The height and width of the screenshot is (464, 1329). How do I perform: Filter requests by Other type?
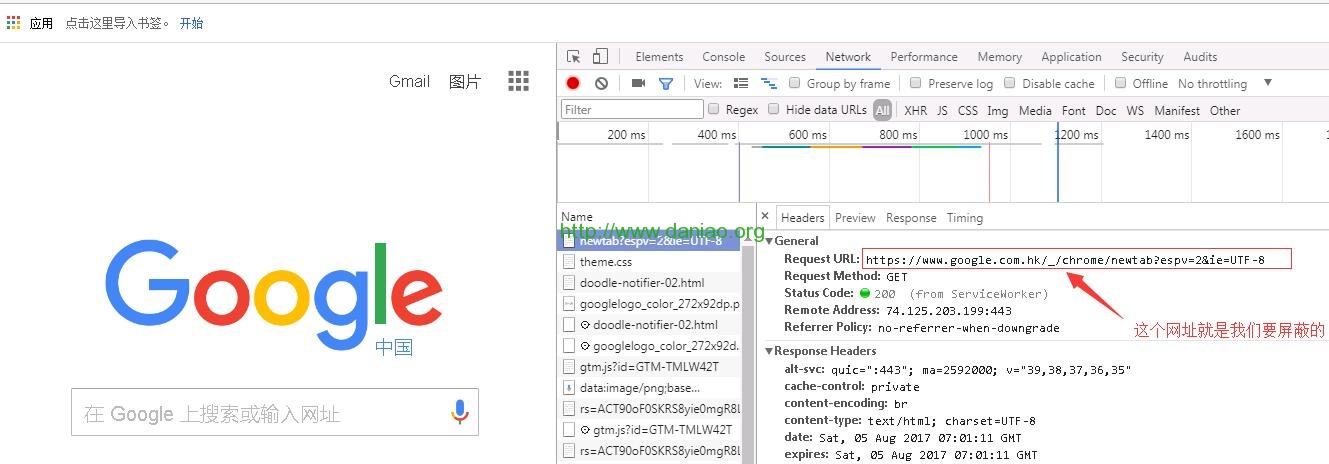click(x=1225, y=110)
